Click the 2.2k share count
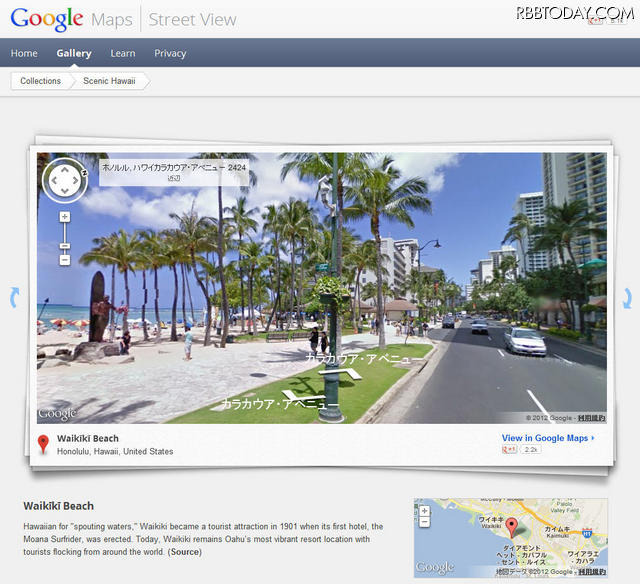Image resolution: width=640 pixels, height=584 pixels. 530,449
